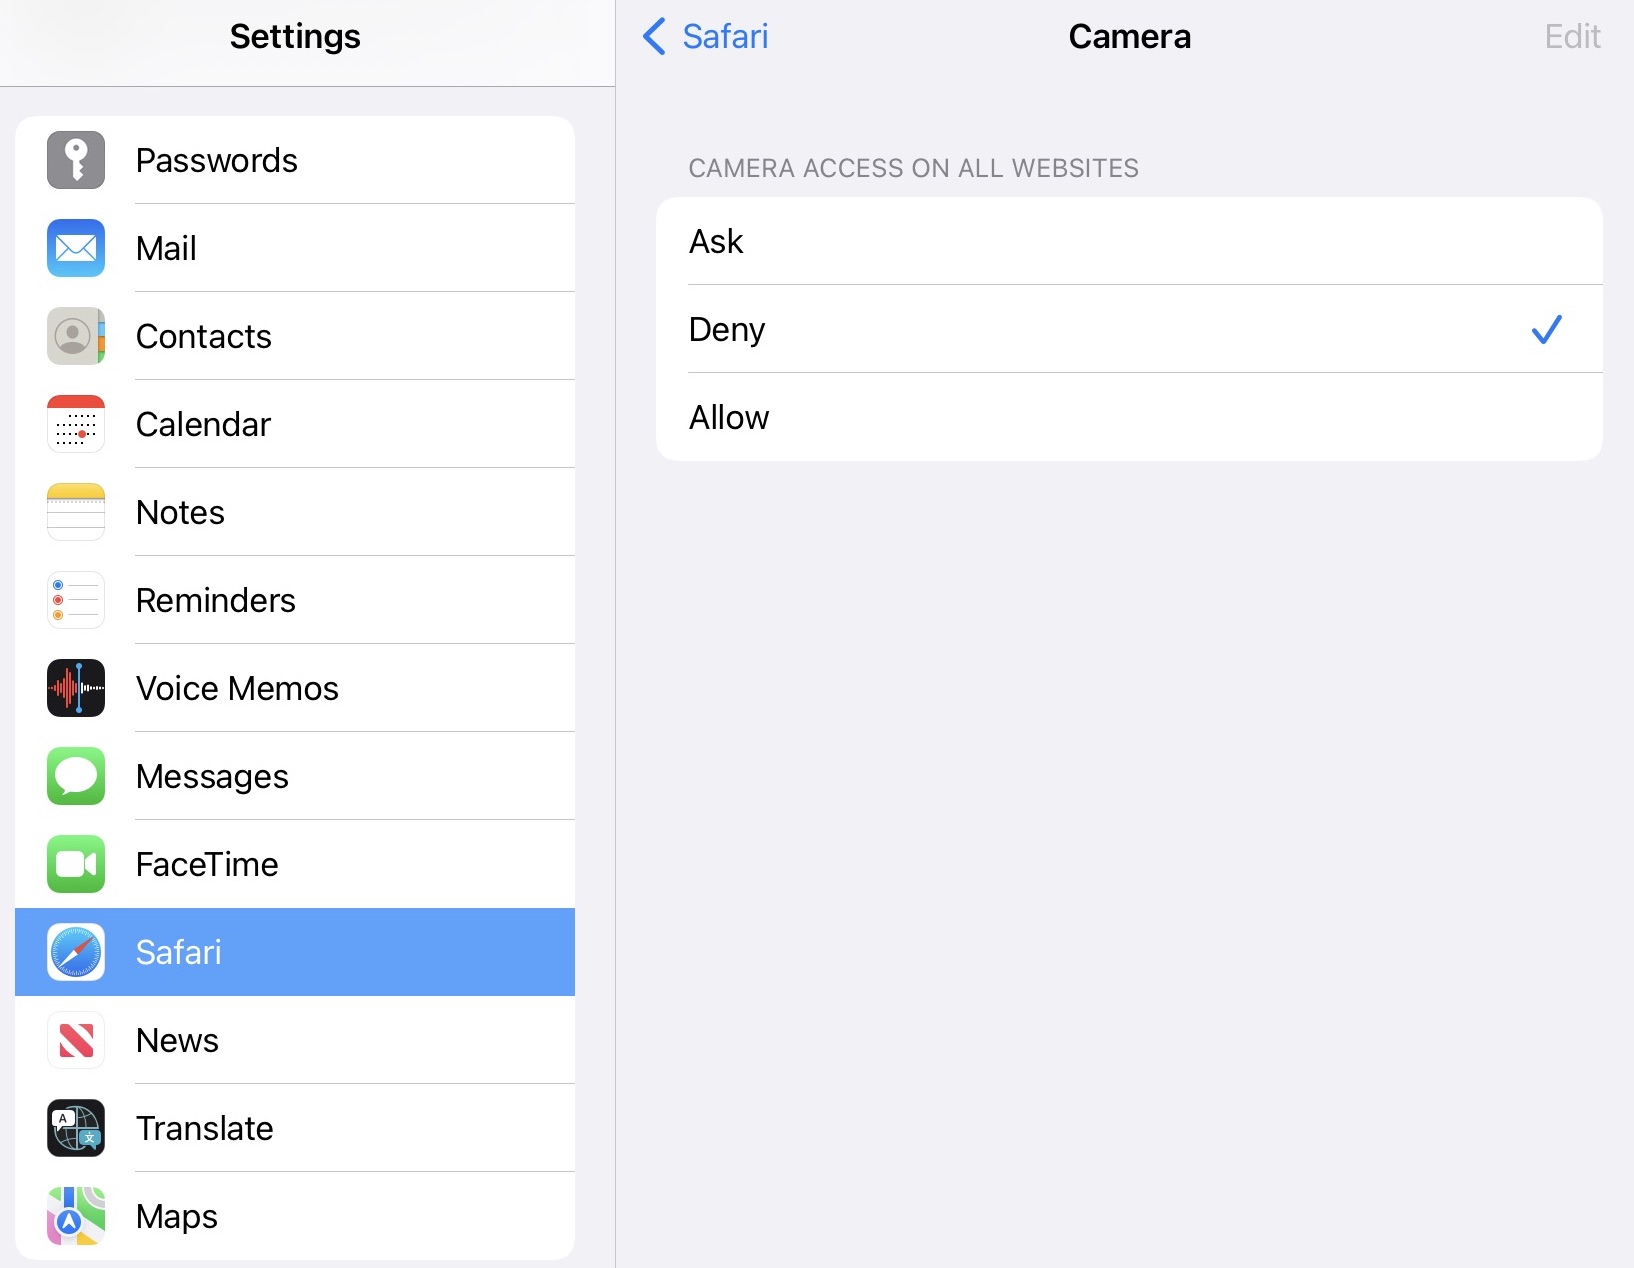
Task: Tap the Safari back link text
Action: pyautogui.click(x=725, y=36)
